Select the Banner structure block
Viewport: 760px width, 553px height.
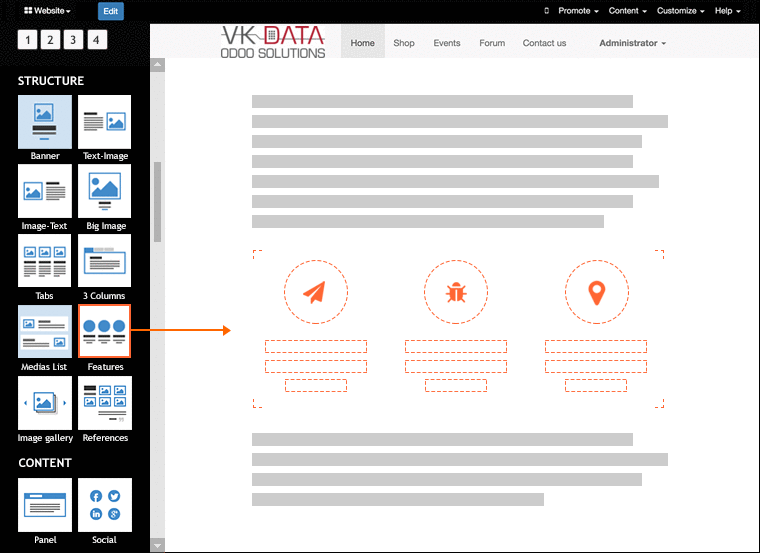pyautogui.click(x=45, y=122)
